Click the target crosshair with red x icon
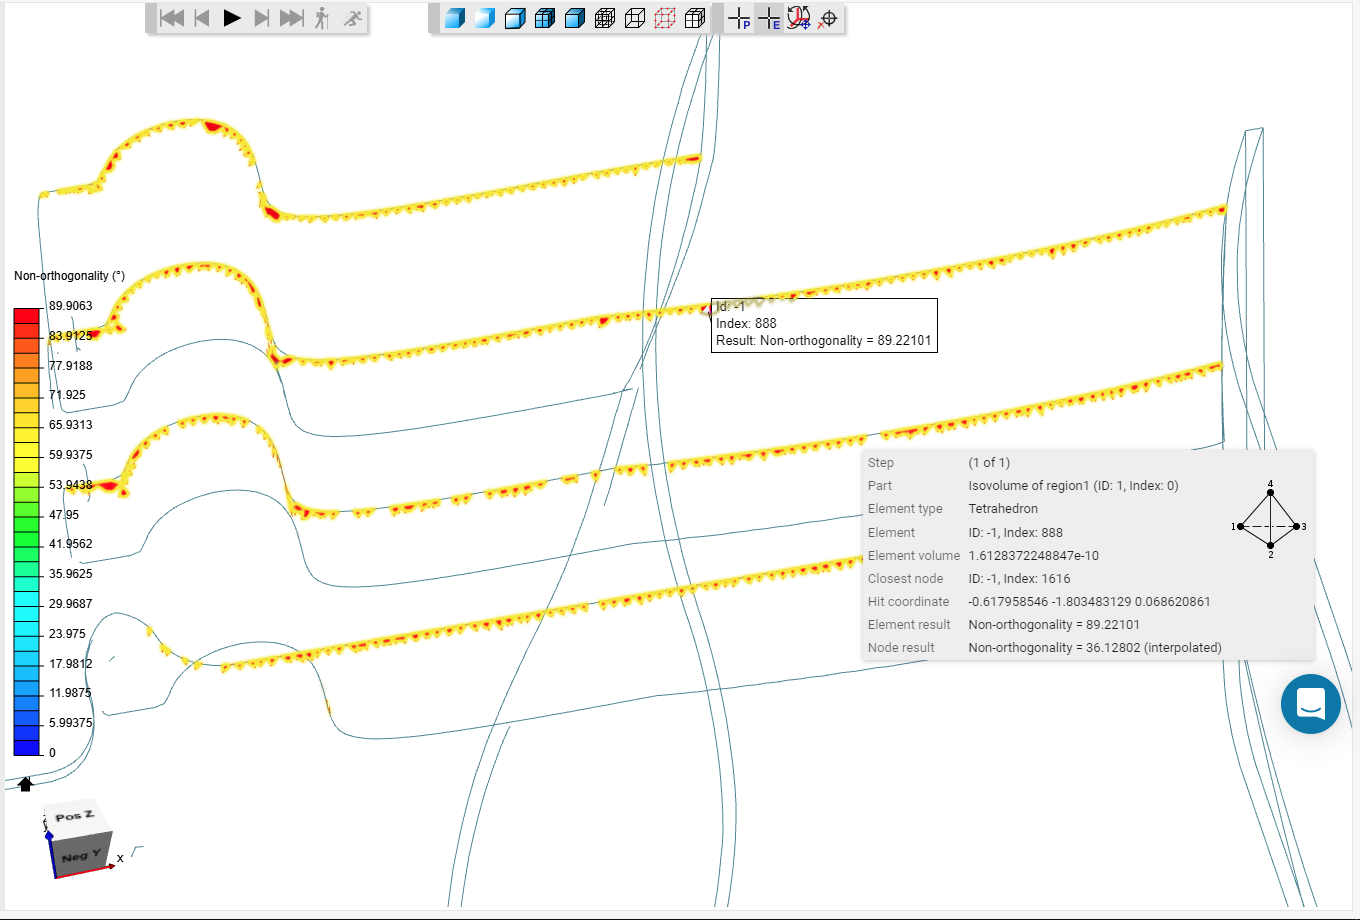Screen dimensions: 1360x920 pyautogui.click(x=828, y=18)
